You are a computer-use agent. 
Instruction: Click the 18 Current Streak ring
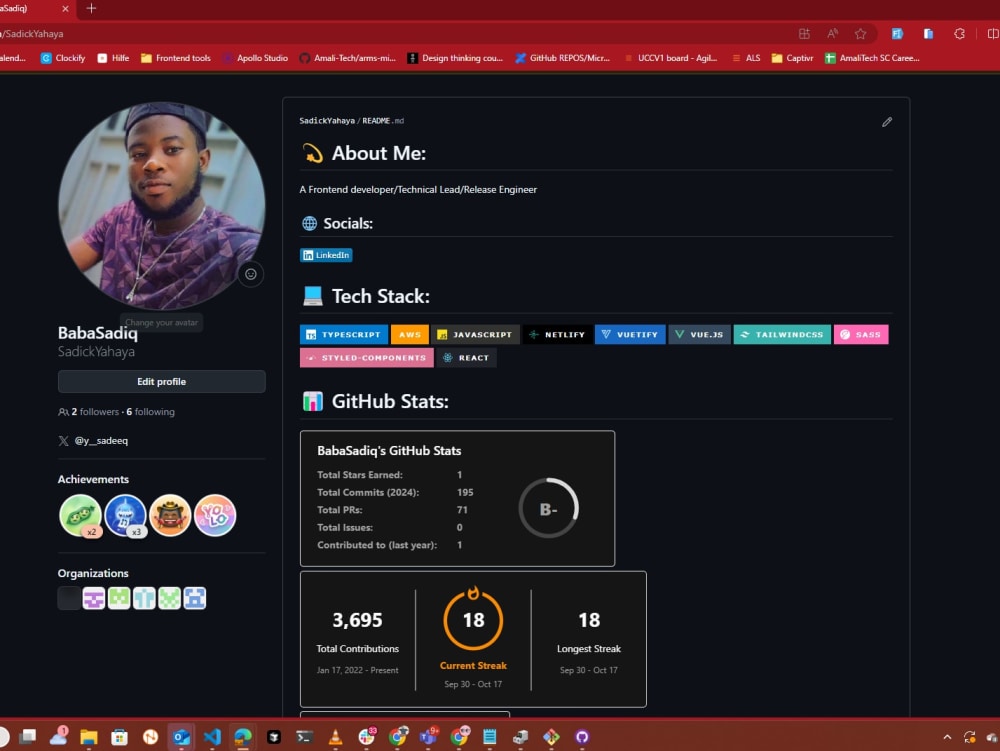pos(473,620)
